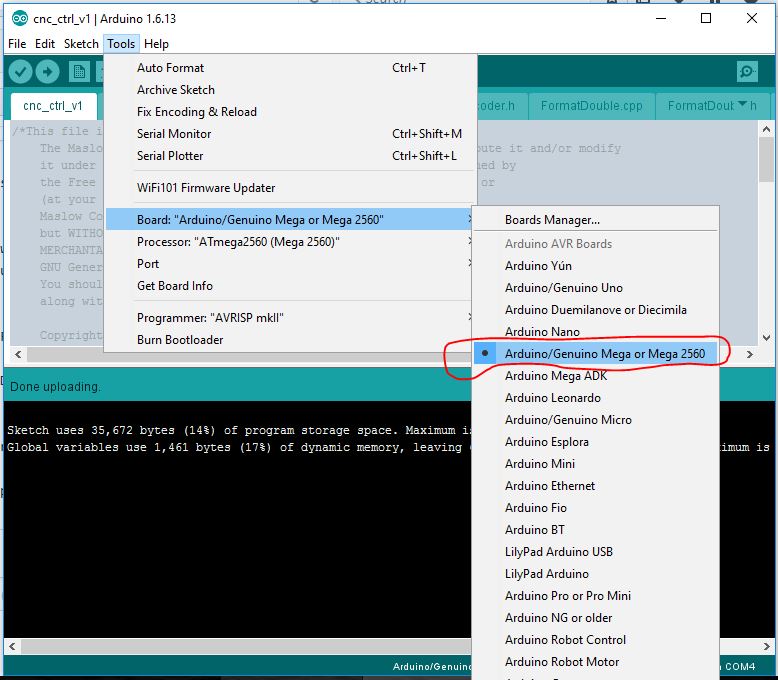Screen dimensions: 778x680
Task: Choose Auto Format from Tools menu
Action: [x=289, y=68]
